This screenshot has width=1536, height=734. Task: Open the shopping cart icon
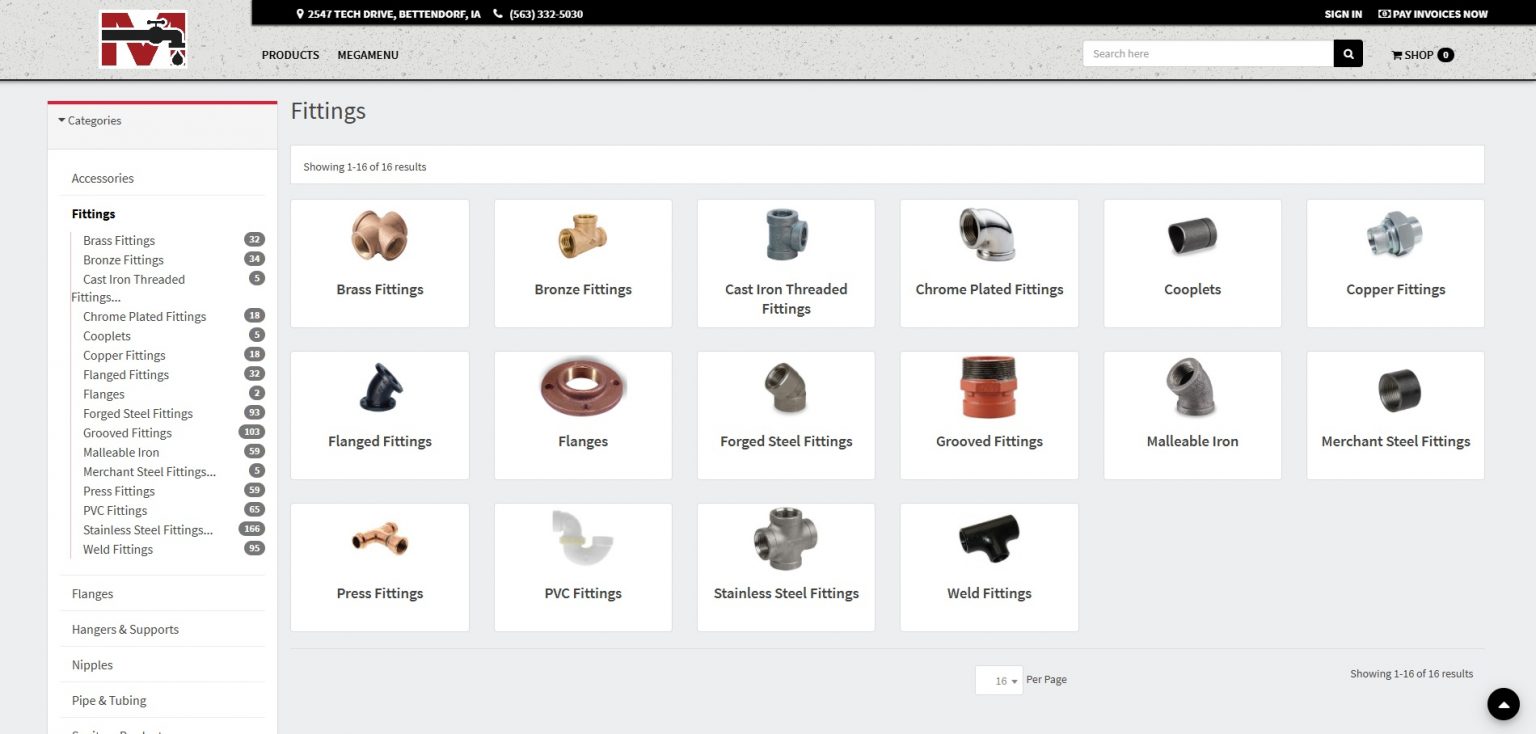tap(1397, 55)
